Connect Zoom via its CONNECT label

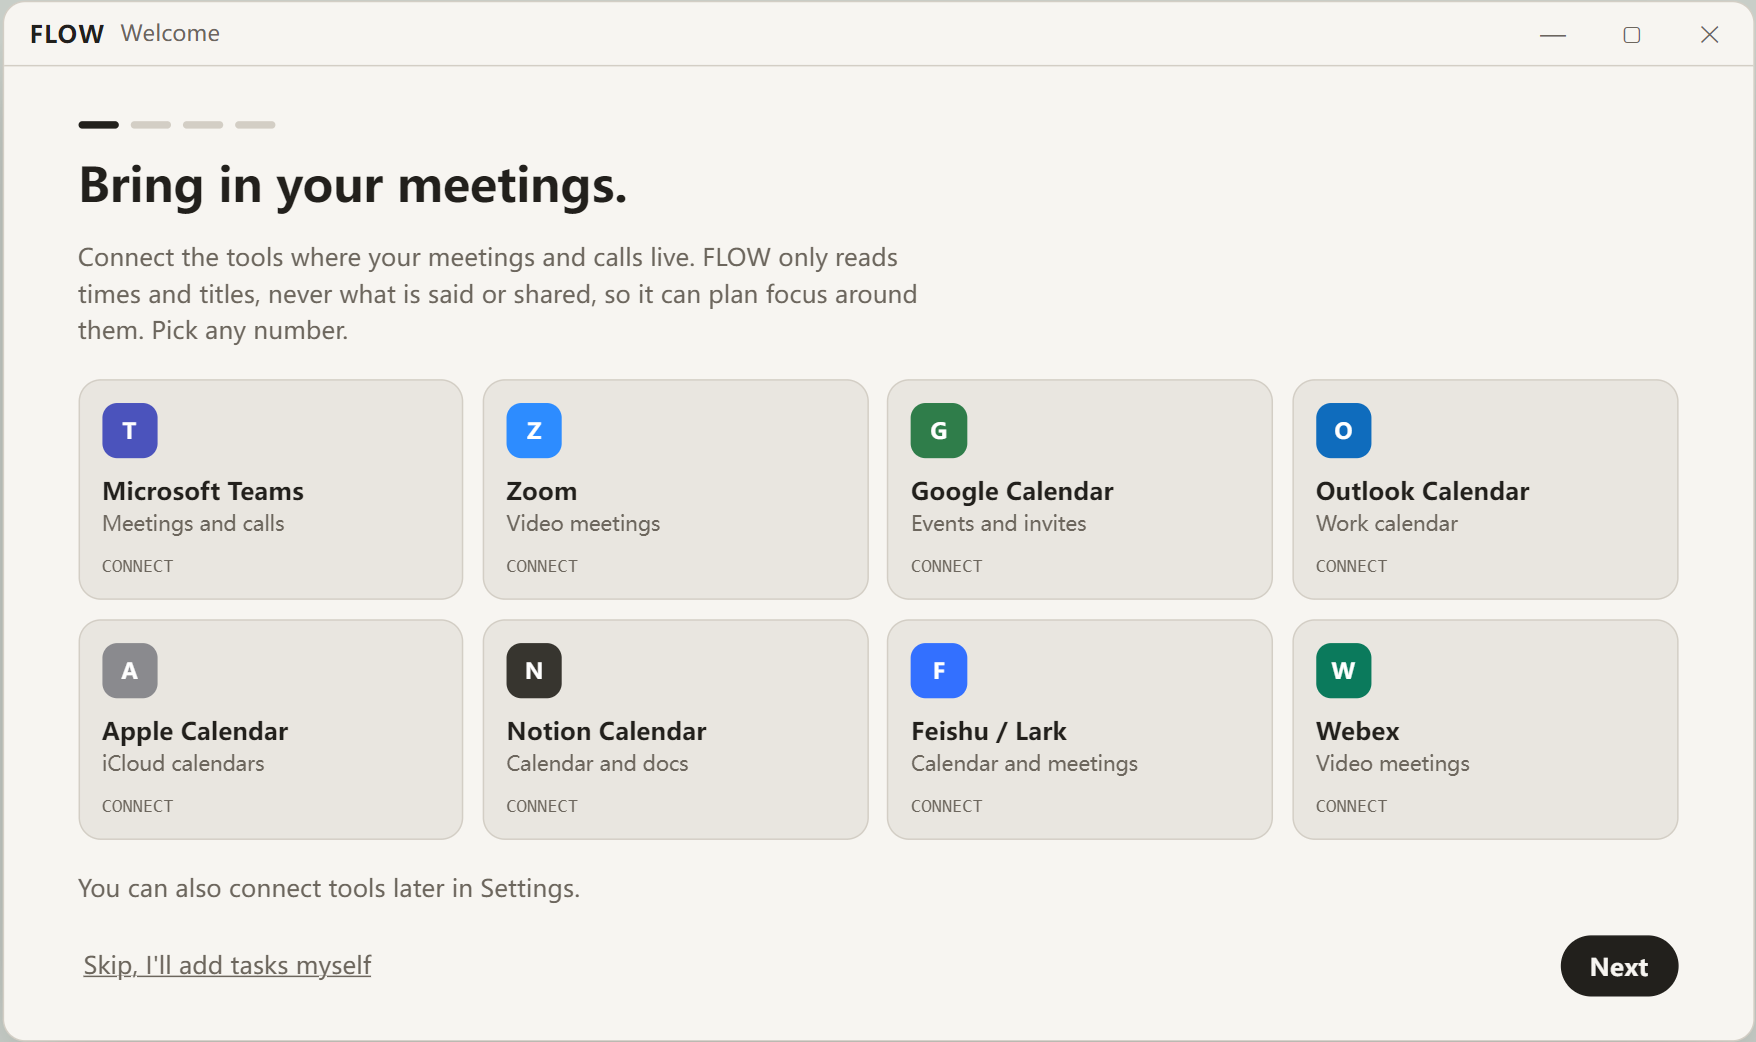(x=542, y=566)
